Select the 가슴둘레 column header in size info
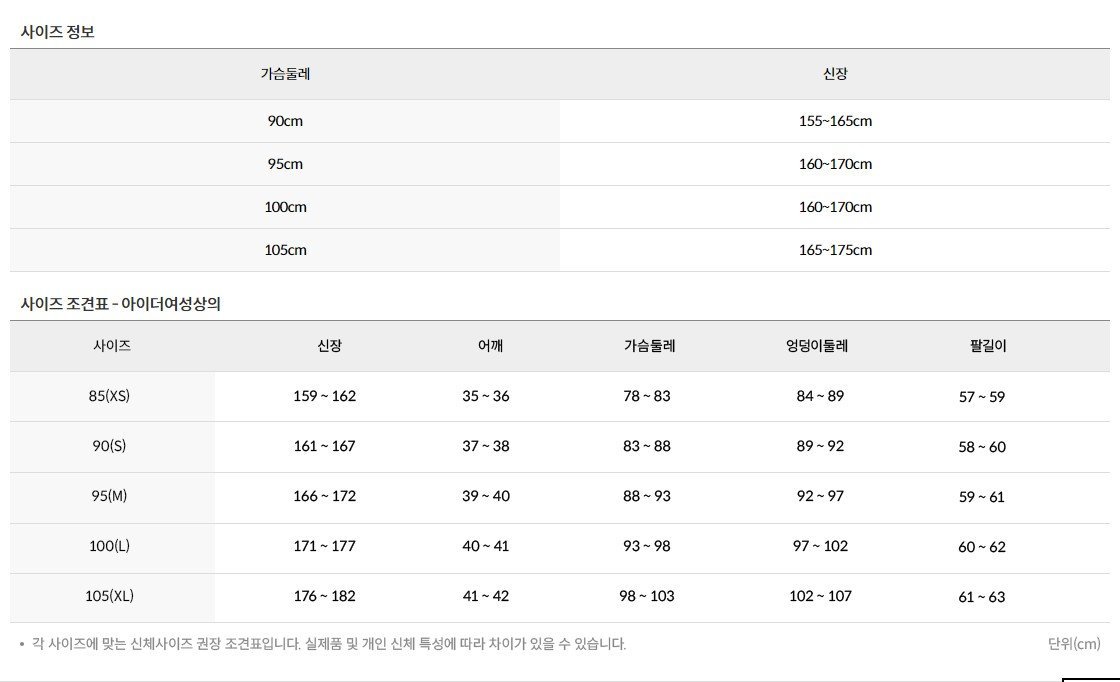The image size is (1120, 682). coord(285,74)
